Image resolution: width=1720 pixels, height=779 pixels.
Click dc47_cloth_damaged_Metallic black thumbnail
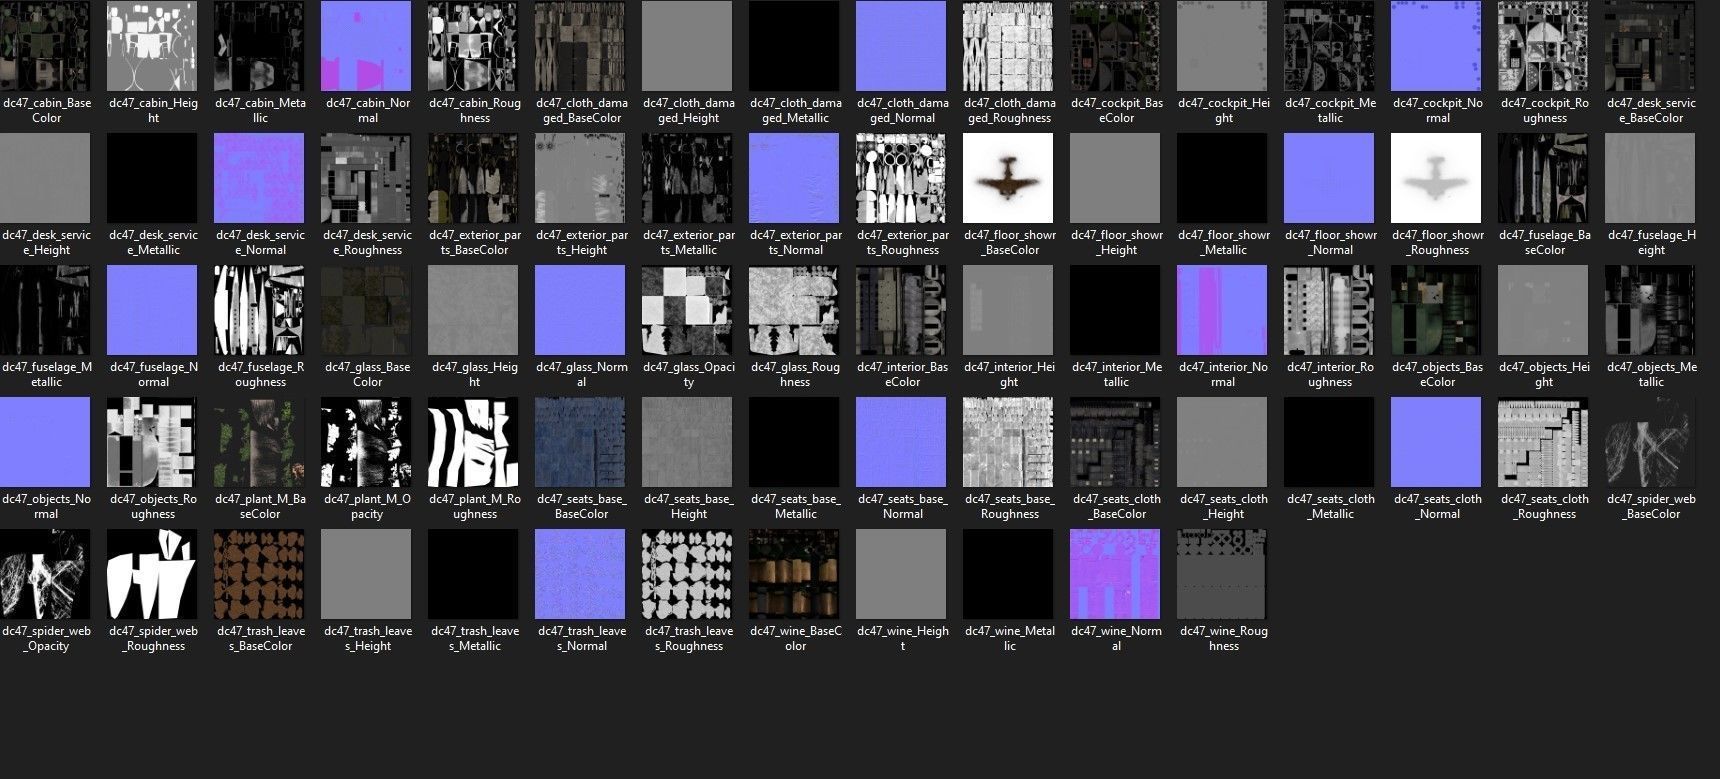pyautogui.click(x=795, y=46)
